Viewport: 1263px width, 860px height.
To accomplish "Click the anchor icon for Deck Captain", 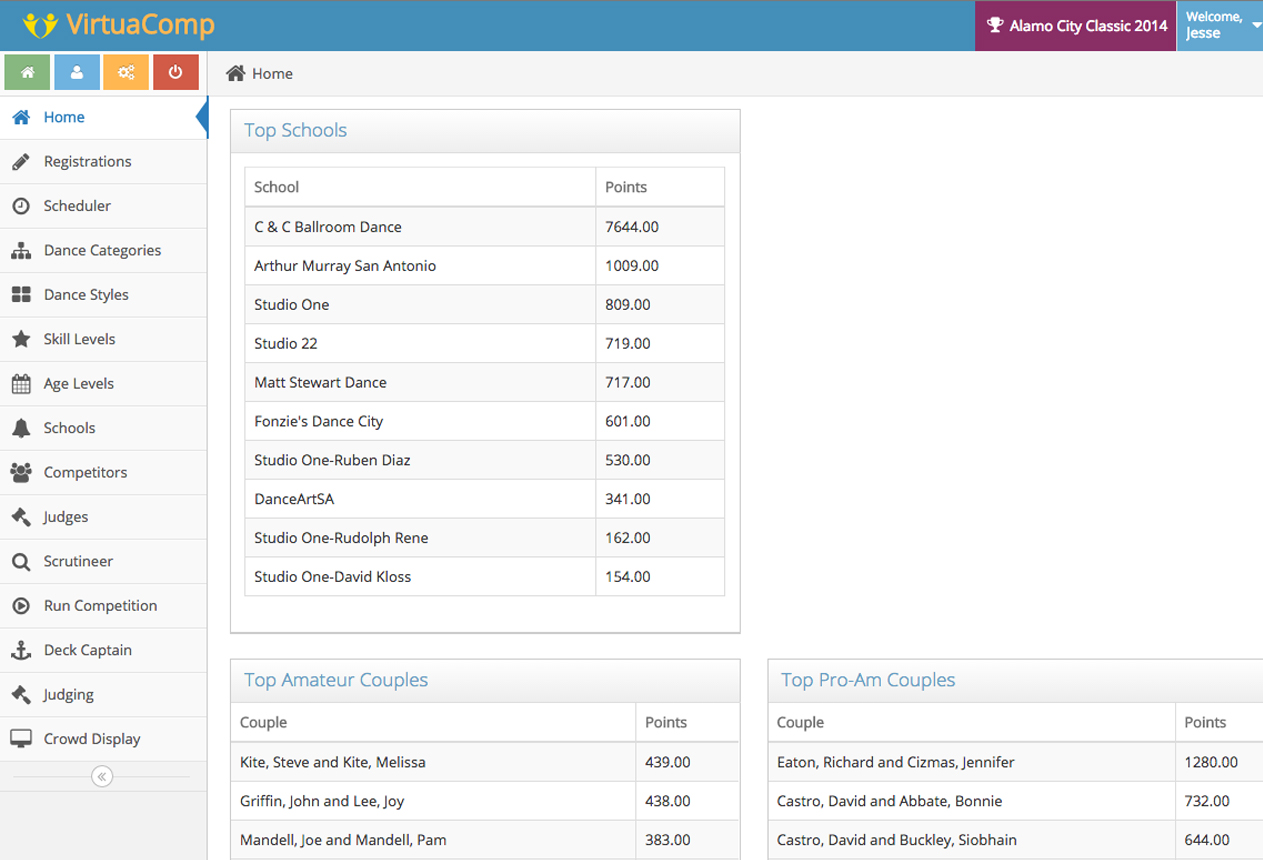I will 21,650.
